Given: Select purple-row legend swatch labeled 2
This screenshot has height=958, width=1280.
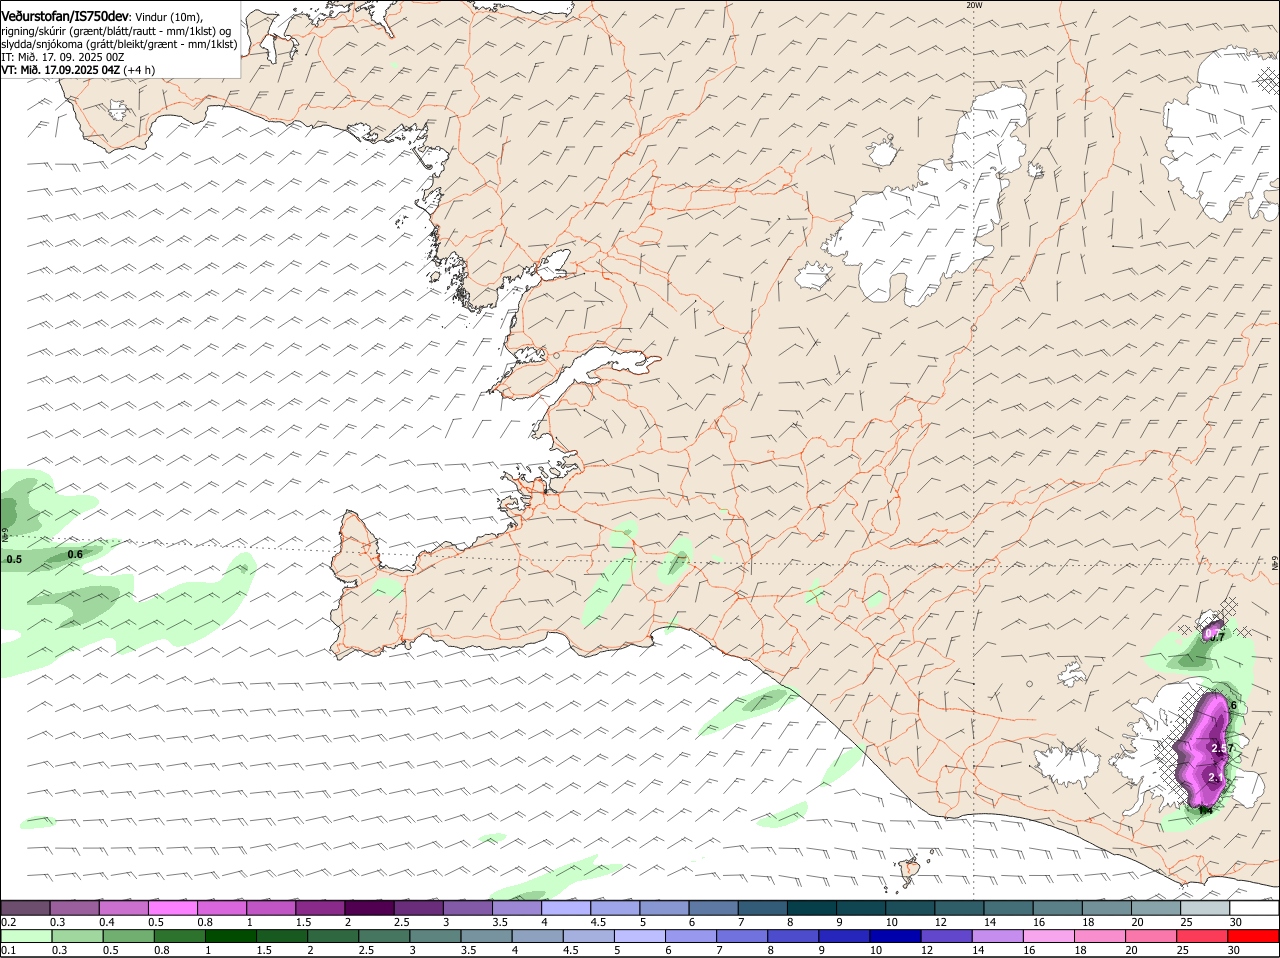Looking at the screenshot, I should [x=369, y=907].
